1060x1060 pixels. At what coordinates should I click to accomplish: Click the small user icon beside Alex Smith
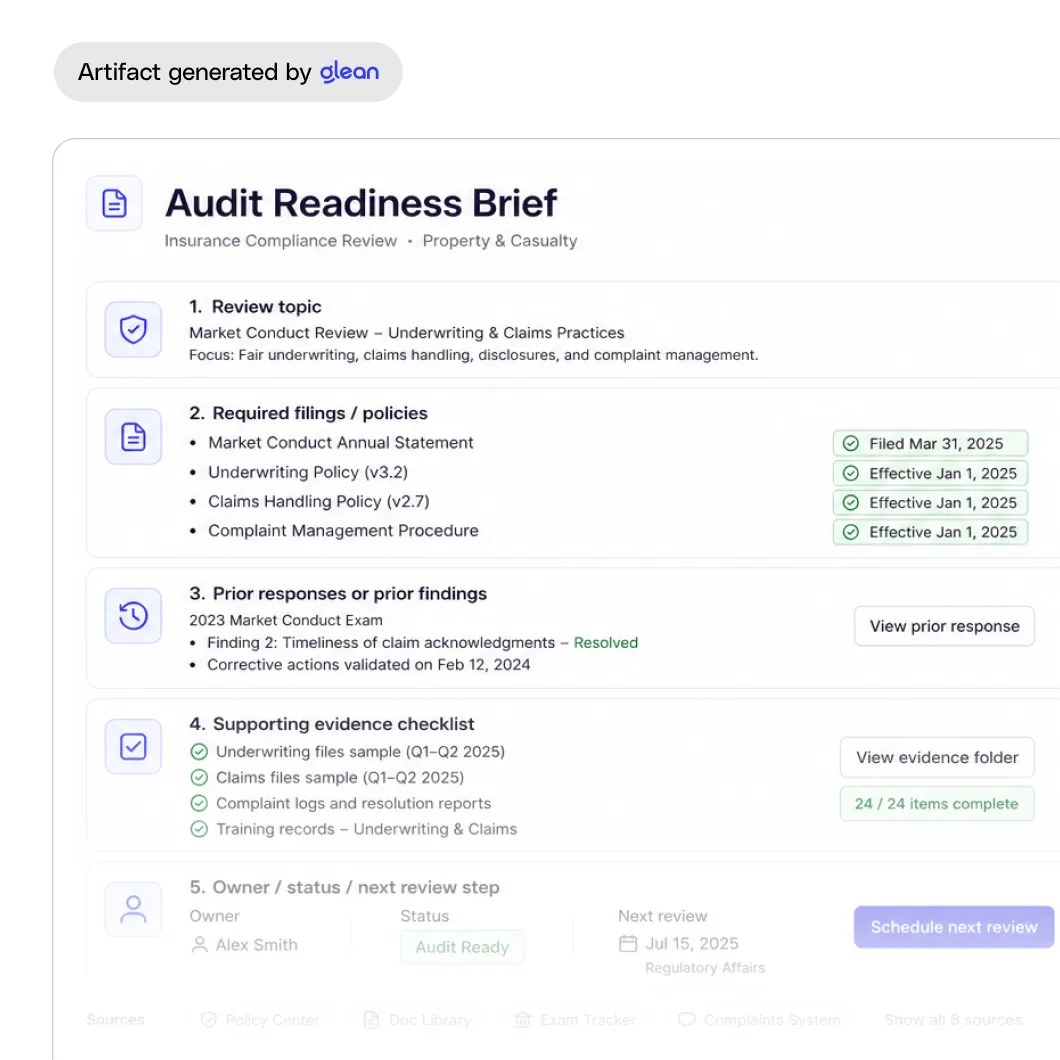point(199,944)
